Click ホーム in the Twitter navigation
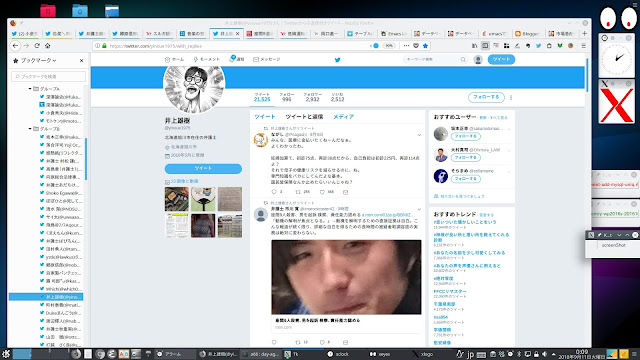The image size is (640, 360). (x=174, y=60)
